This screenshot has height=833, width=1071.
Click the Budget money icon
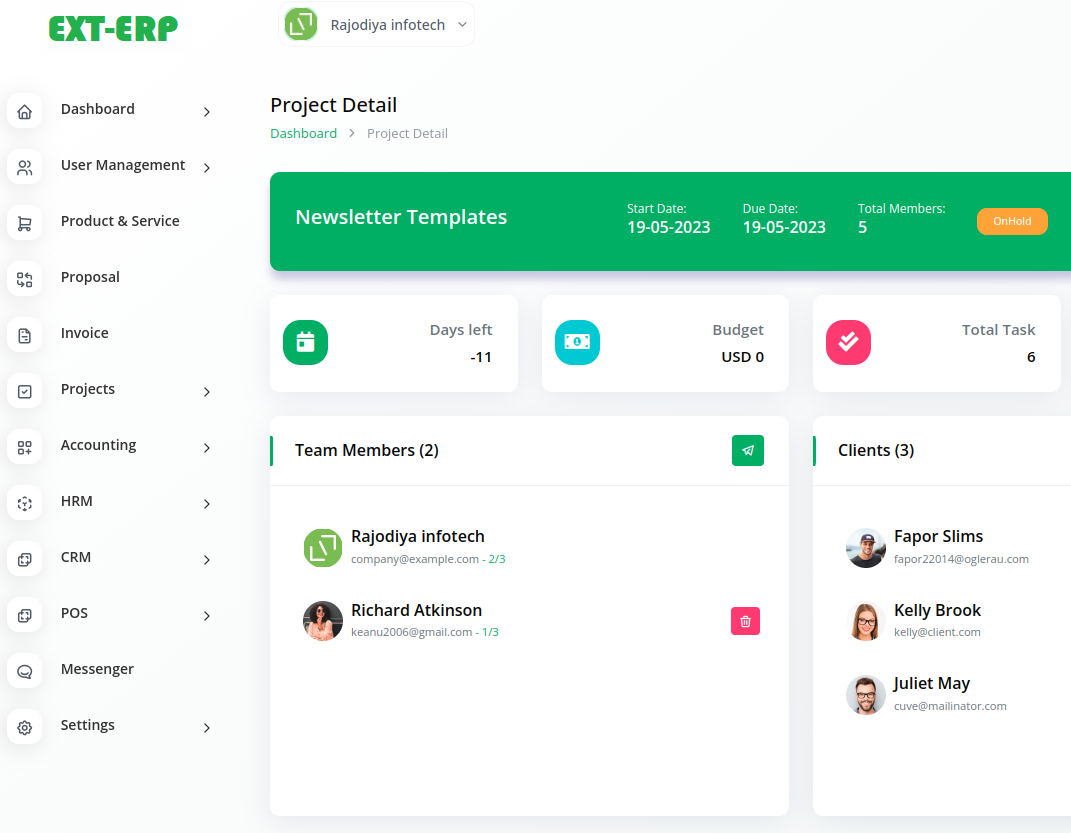tap(577, 342)
